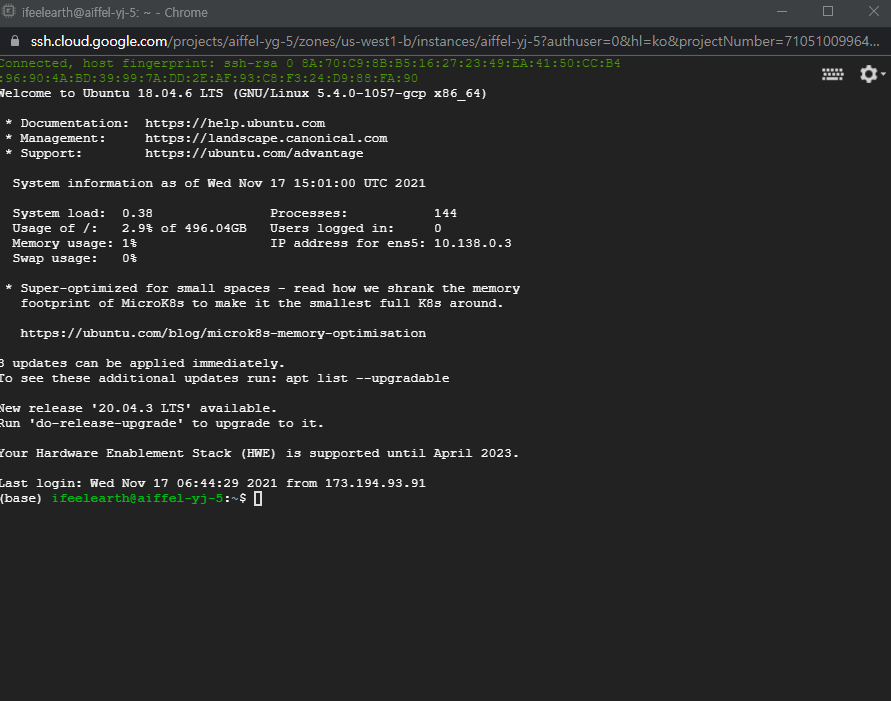Click the microk8s-memory-optimisation blog URL
Viewport: 891px width, 701px height.
[x=223, y=333]
